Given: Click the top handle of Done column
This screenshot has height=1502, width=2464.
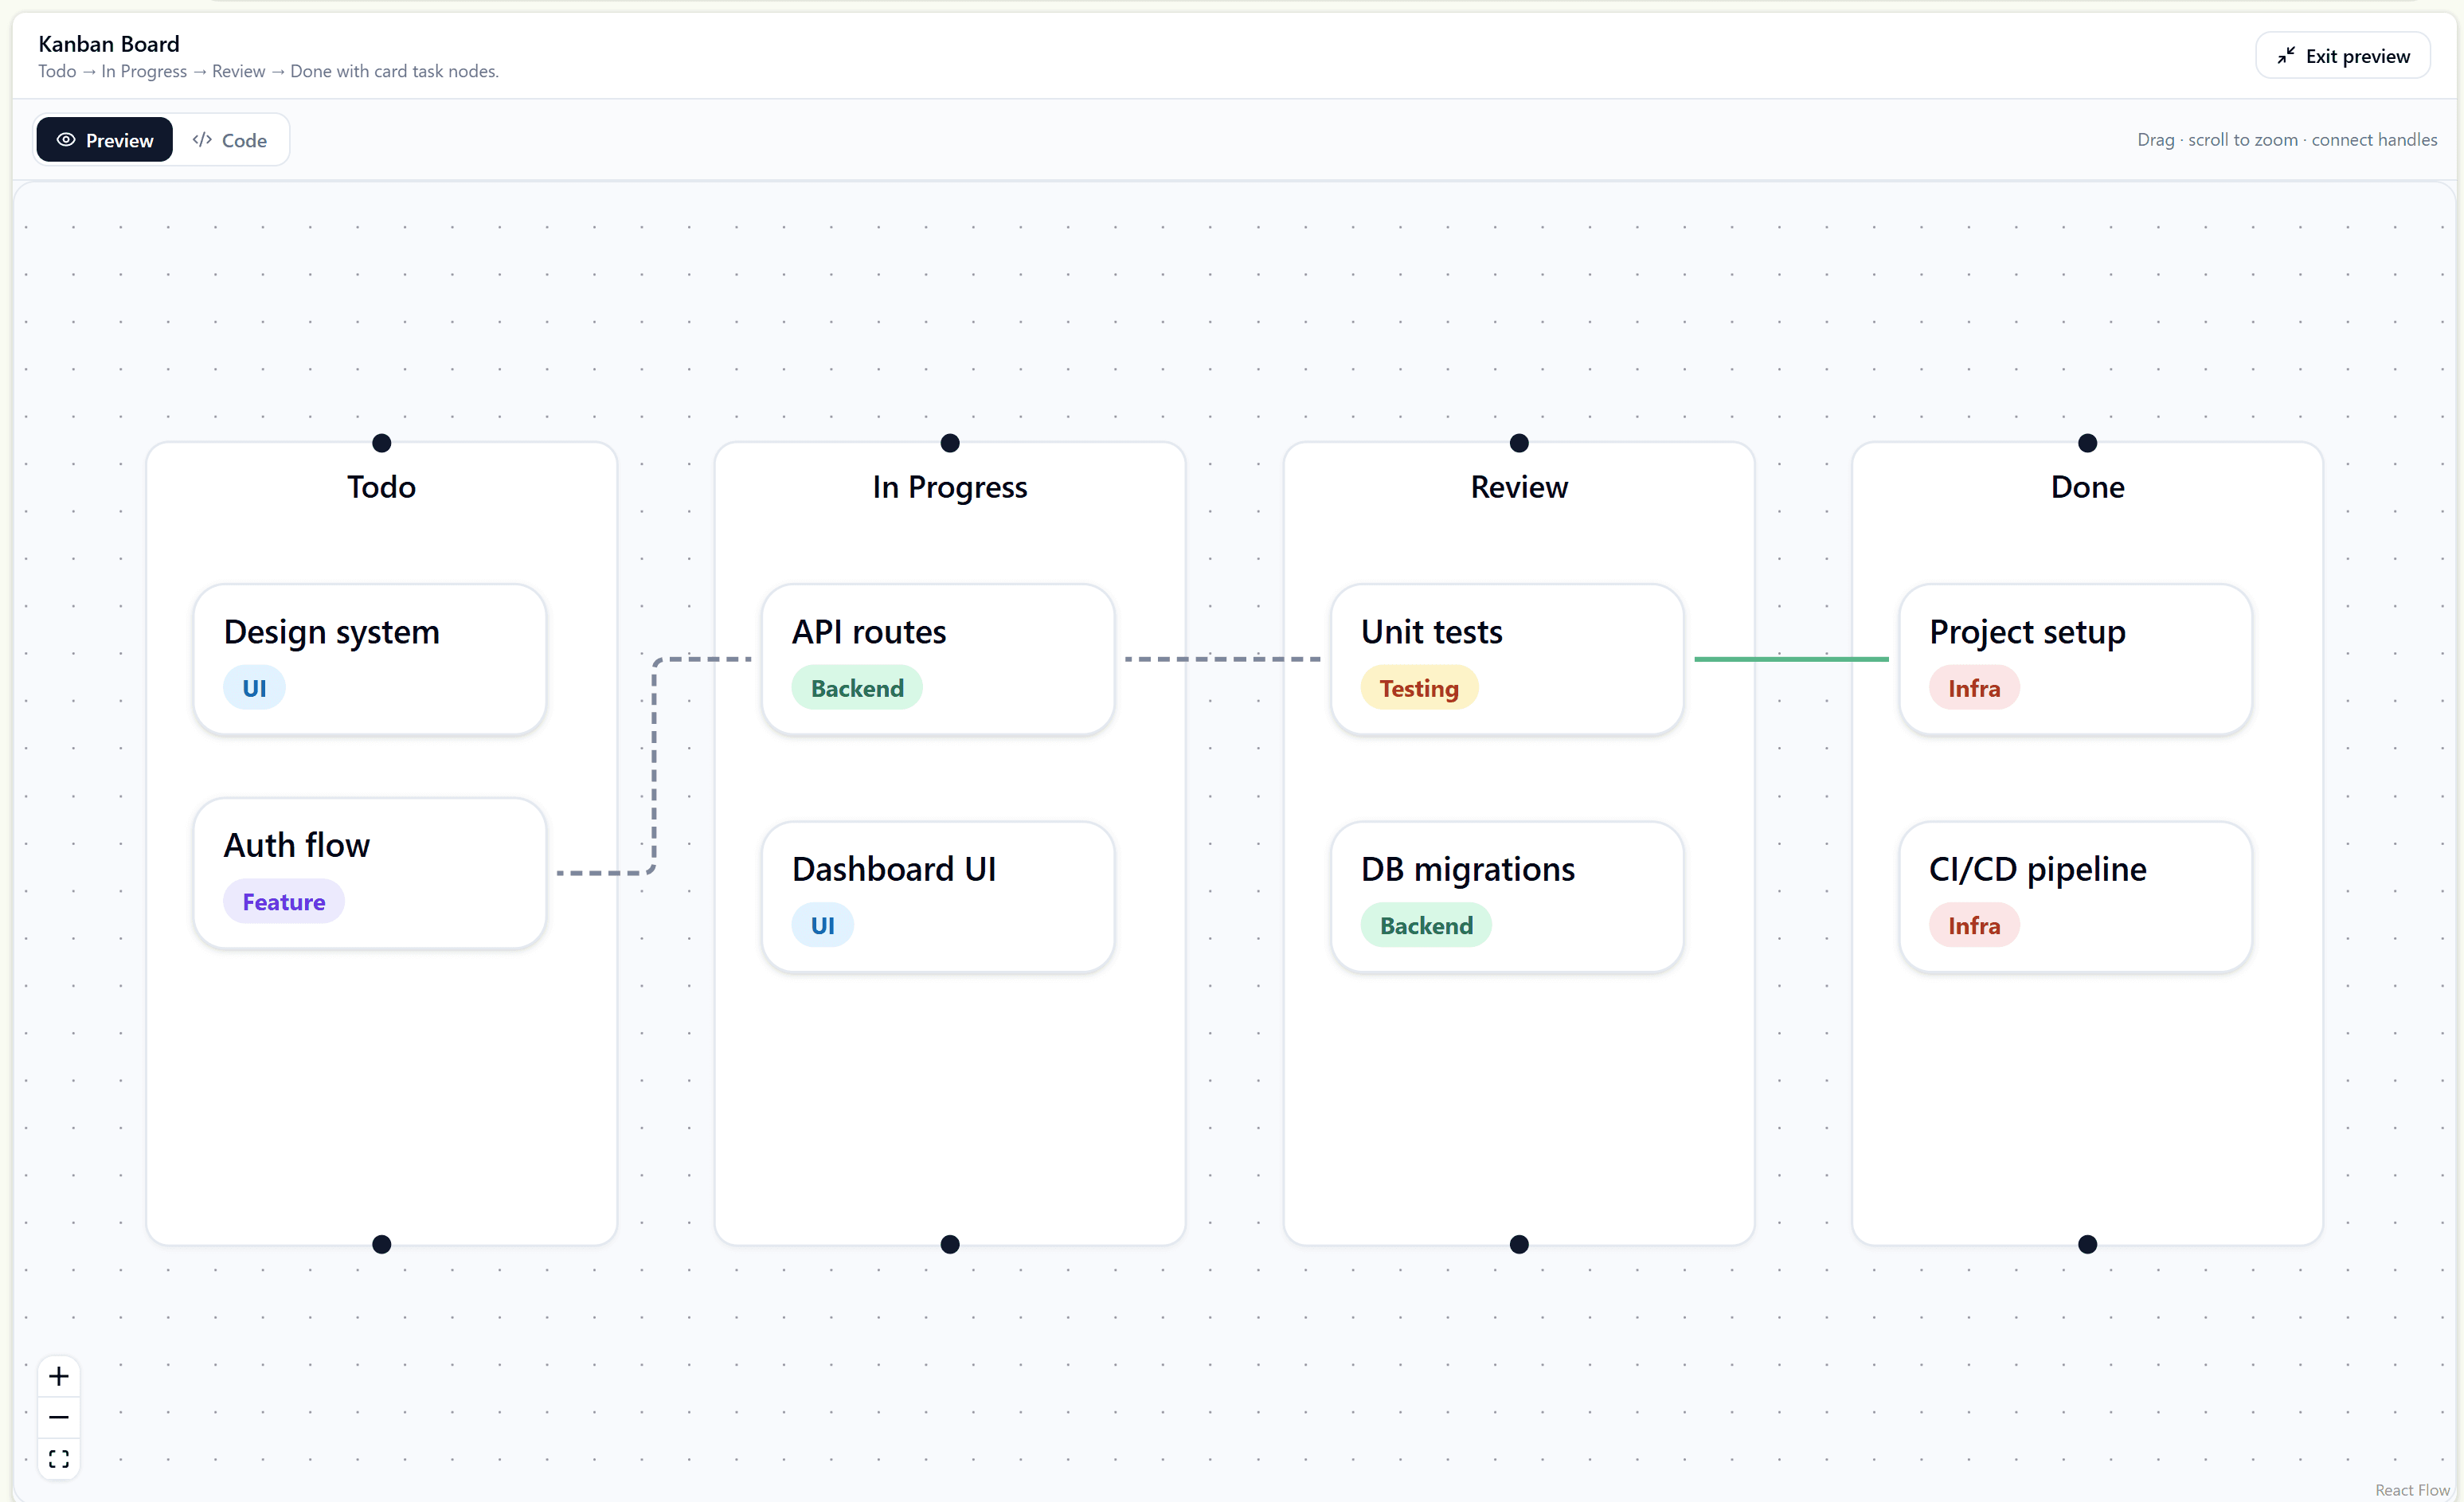Looking at the screenshot, I should click(x=2087, y=443).
